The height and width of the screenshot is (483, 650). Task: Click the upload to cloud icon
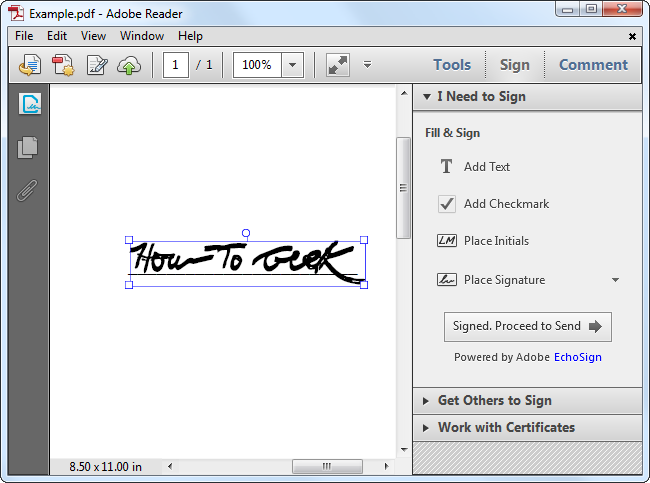coord(129,65)
